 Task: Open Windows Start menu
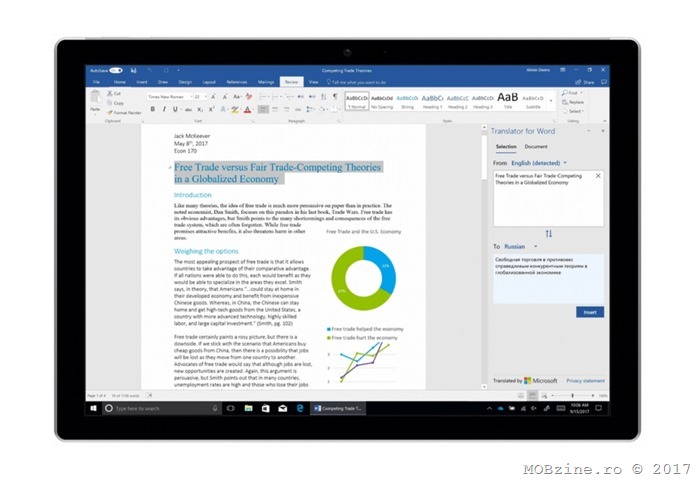(91, 408)
